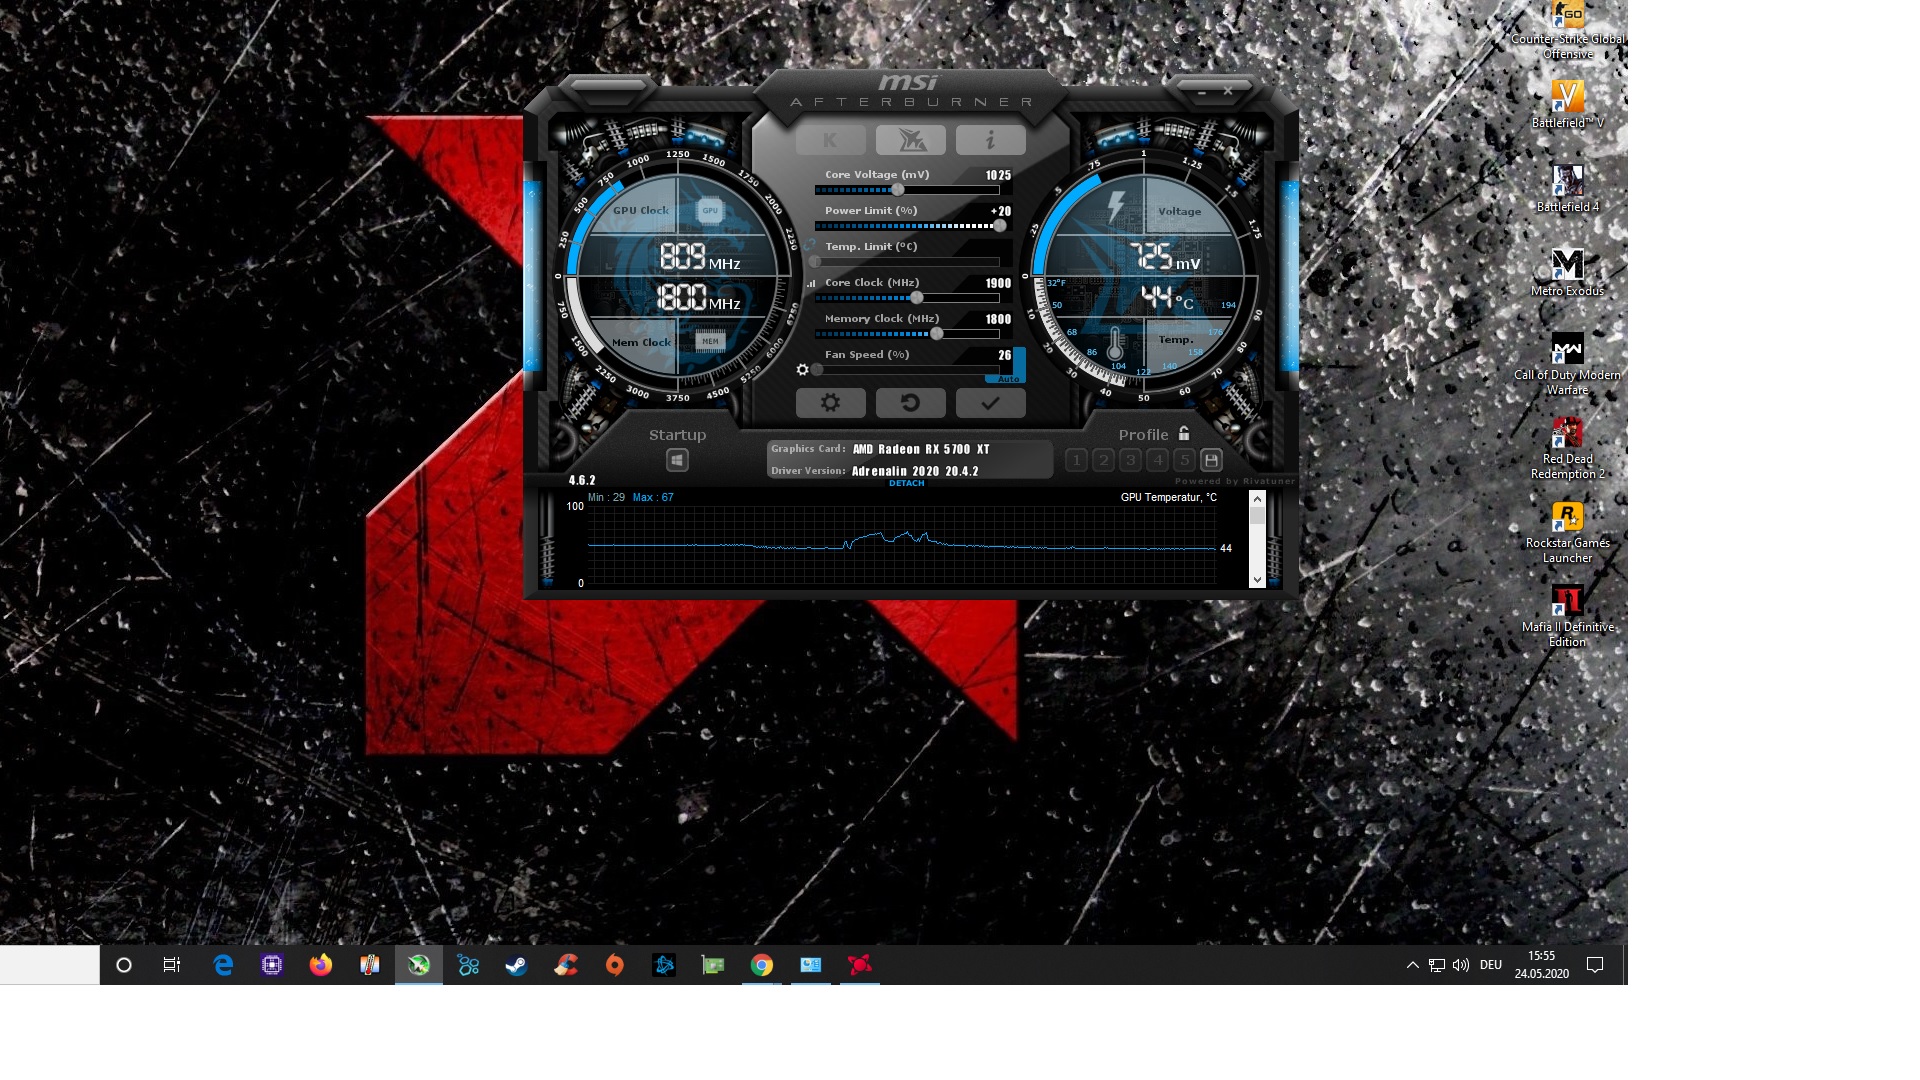Open MSI Kombustor with the K button
The width and height of the screenshot is (1920, 1080).
click(830, 140)
